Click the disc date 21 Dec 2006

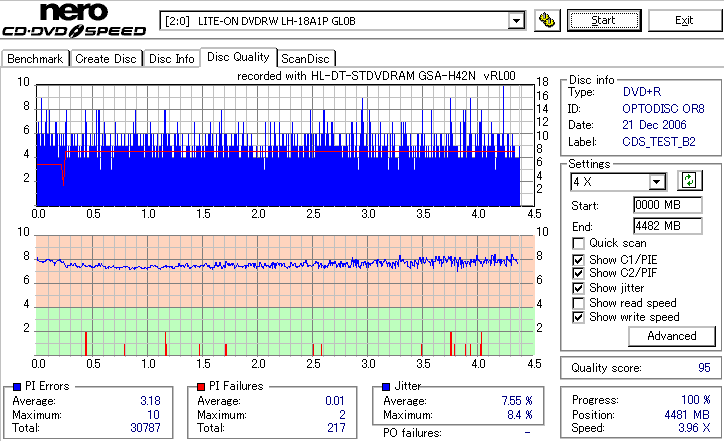[654, 125]
